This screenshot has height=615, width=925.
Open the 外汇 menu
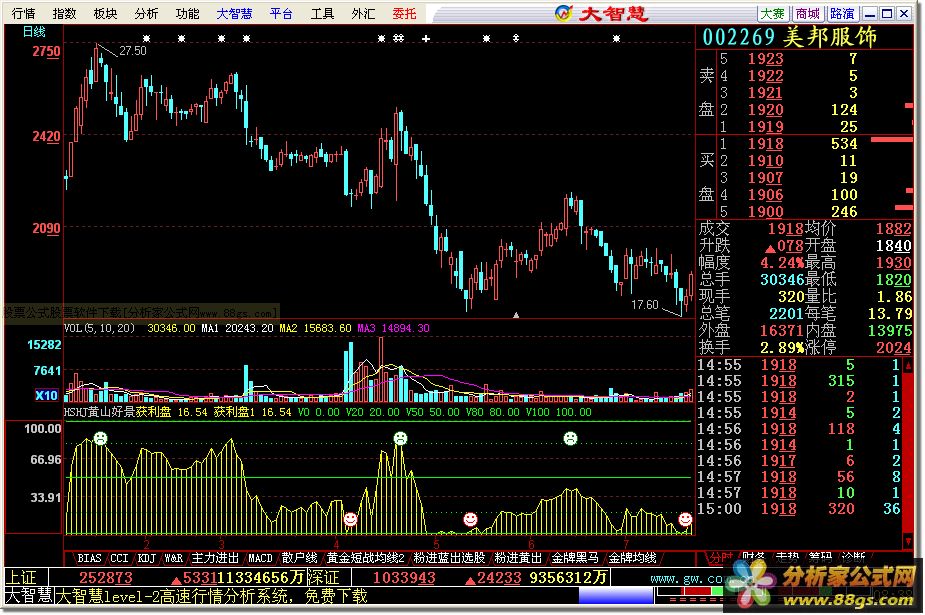pos(363,13)
